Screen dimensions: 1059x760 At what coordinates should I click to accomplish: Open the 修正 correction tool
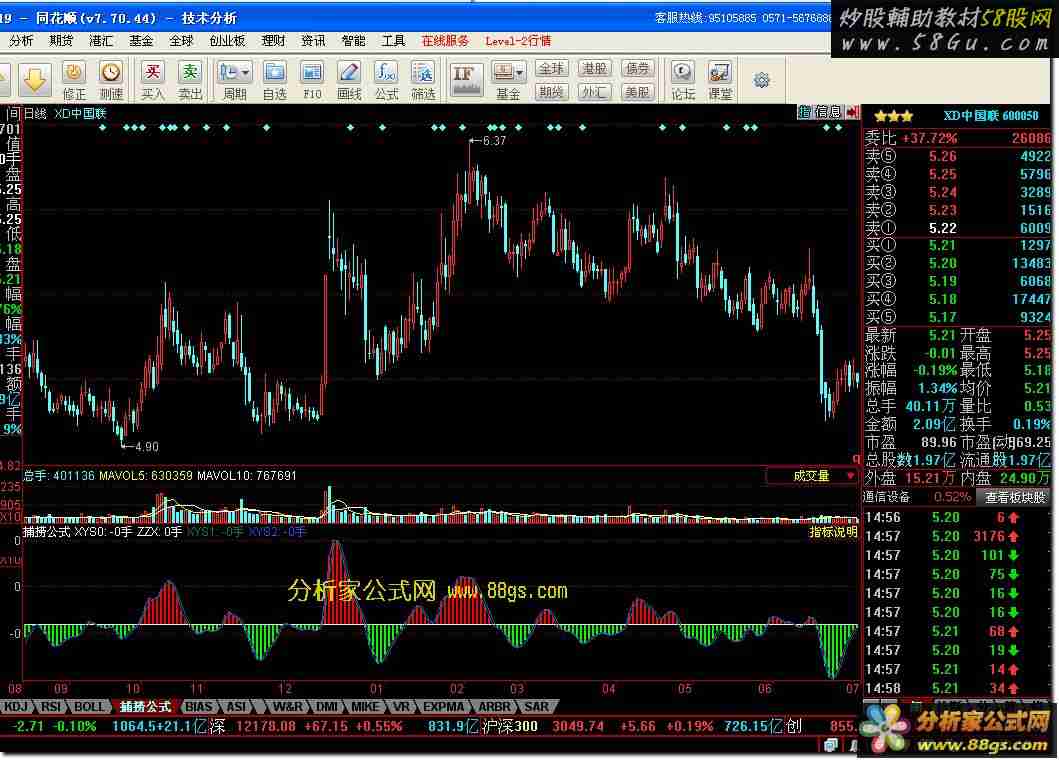74,80
